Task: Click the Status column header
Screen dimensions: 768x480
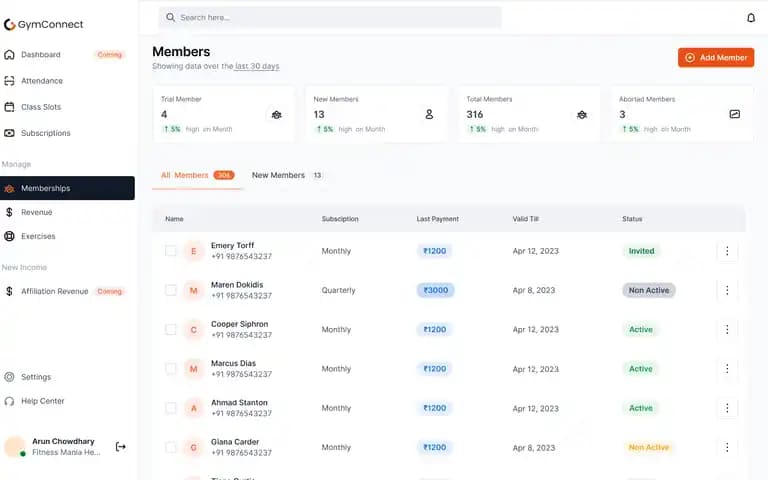Action: (632, 219)
